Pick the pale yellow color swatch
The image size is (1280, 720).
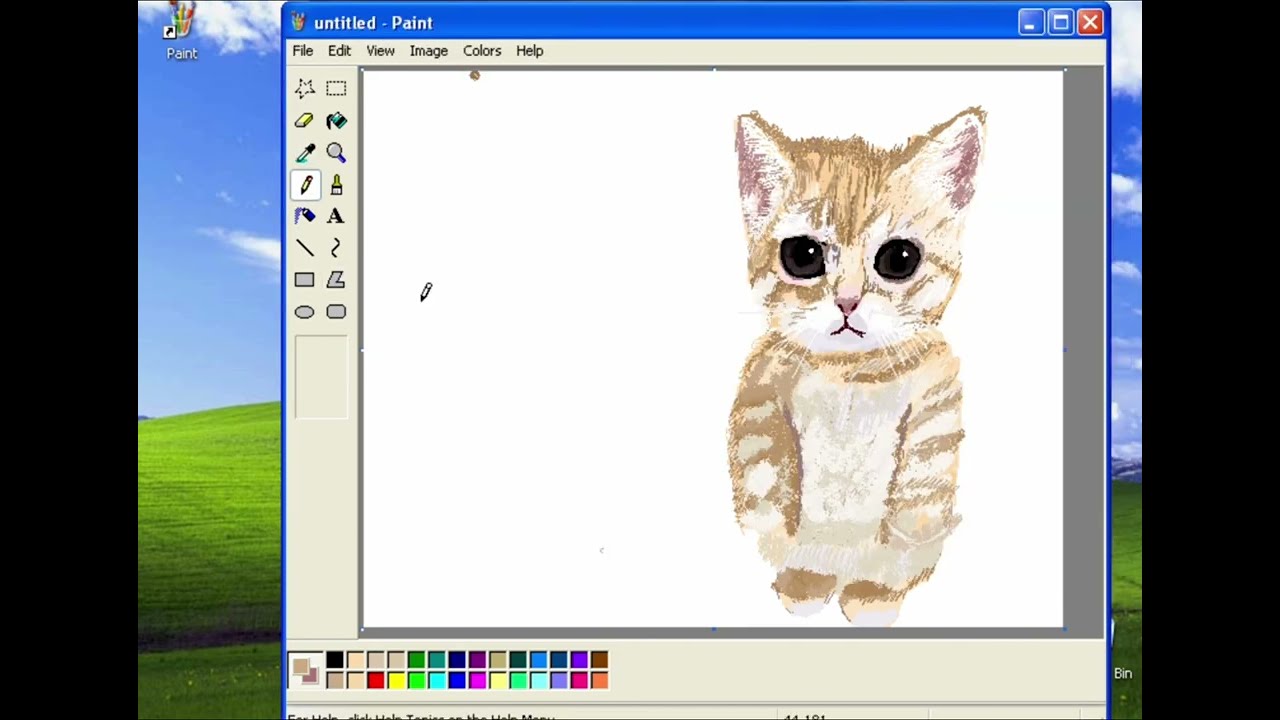point(498,680)
